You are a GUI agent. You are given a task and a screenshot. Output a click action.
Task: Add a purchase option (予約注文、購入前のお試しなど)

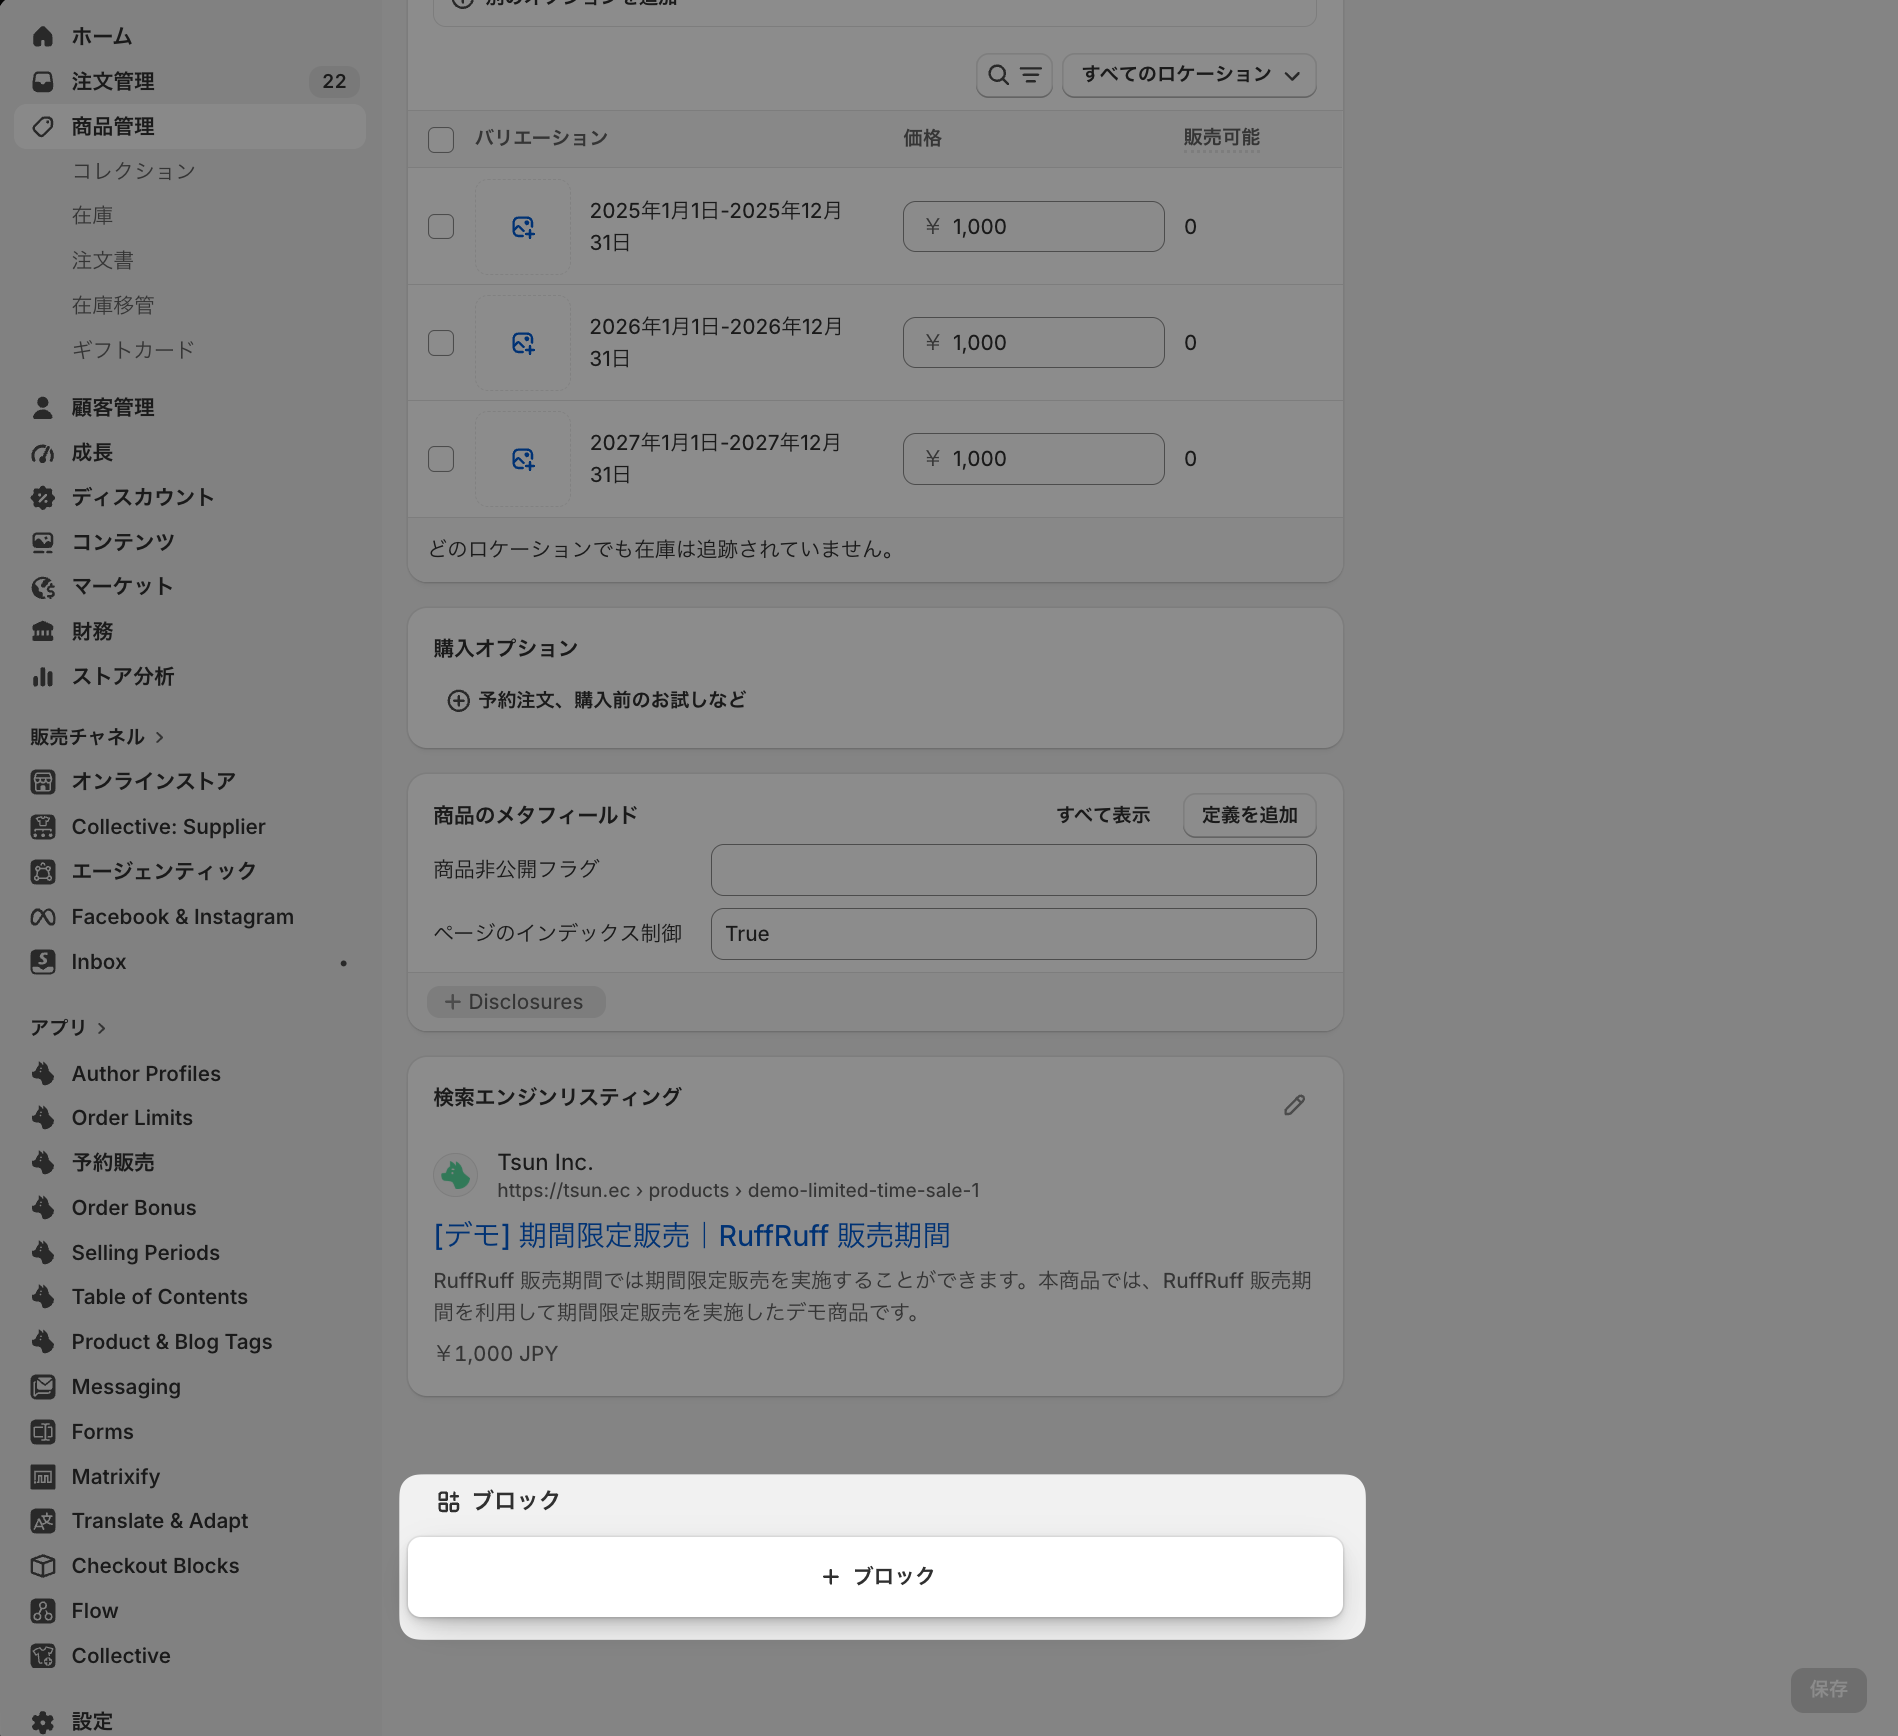pos(596,701)
